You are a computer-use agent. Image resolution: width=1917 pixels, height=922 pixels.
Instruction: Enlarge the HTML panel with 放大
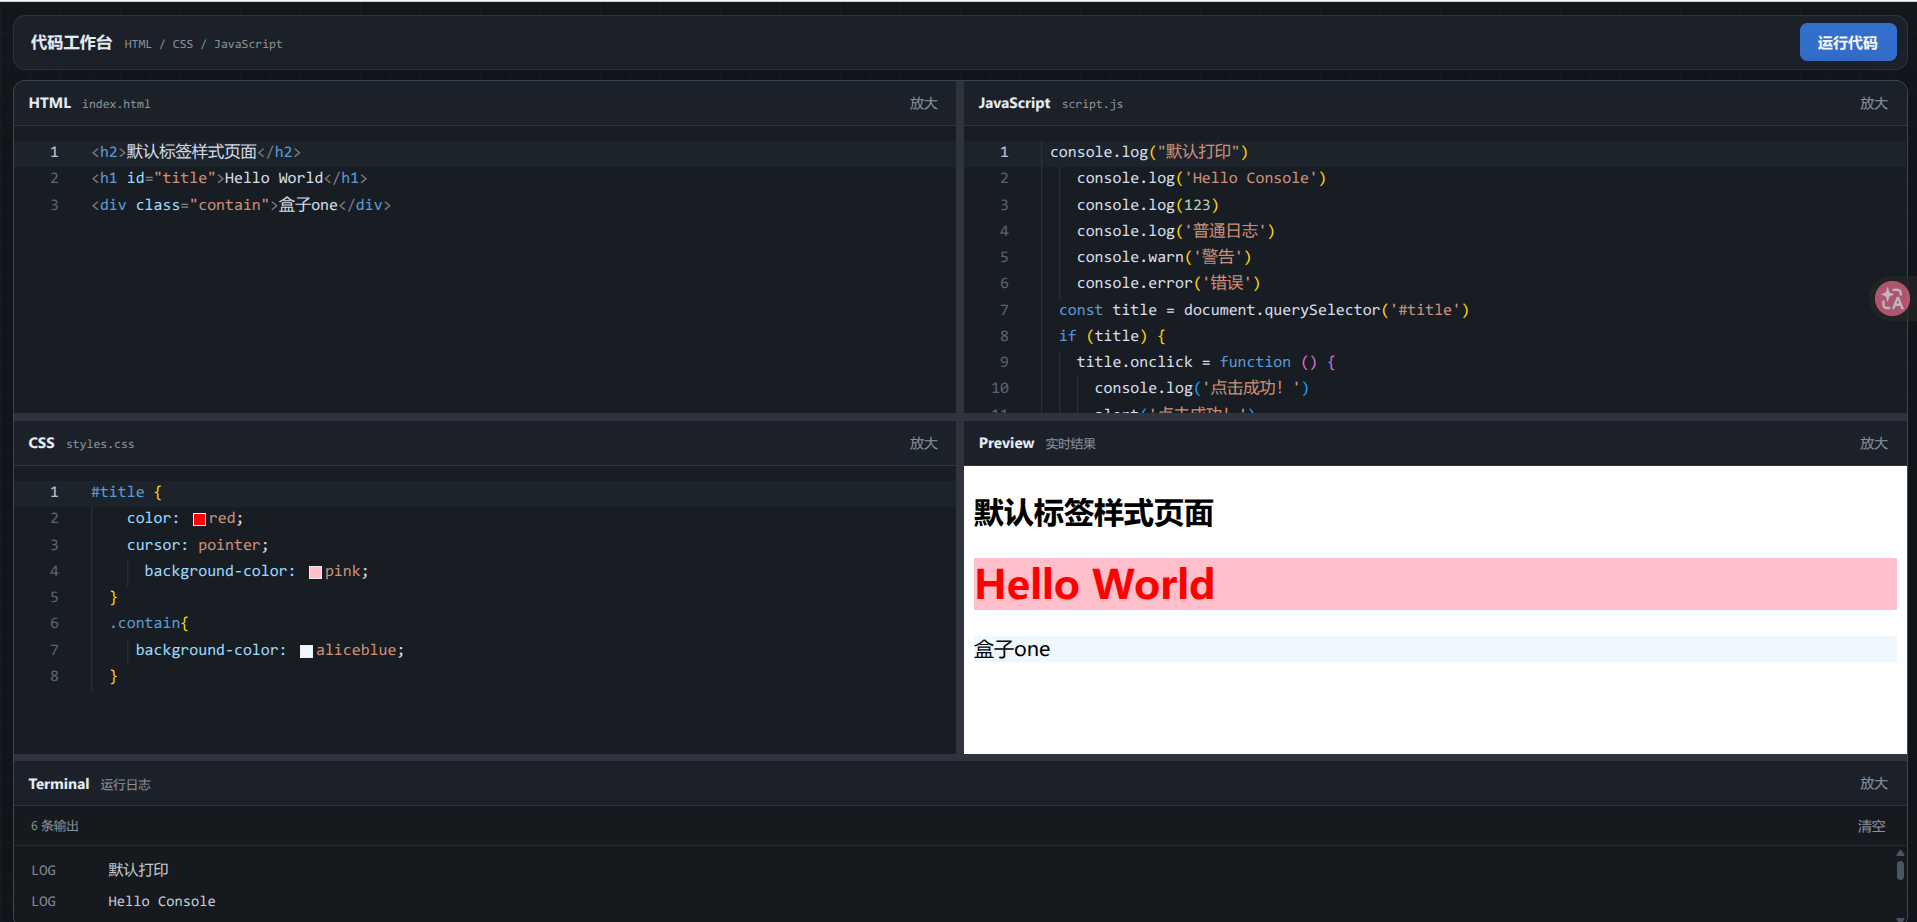pos(923,103)
